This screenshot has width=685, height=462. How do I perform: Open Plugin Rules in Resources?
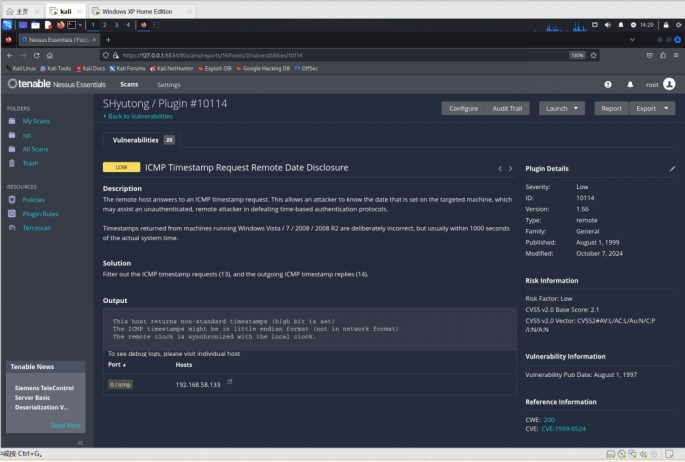point(40,214)
